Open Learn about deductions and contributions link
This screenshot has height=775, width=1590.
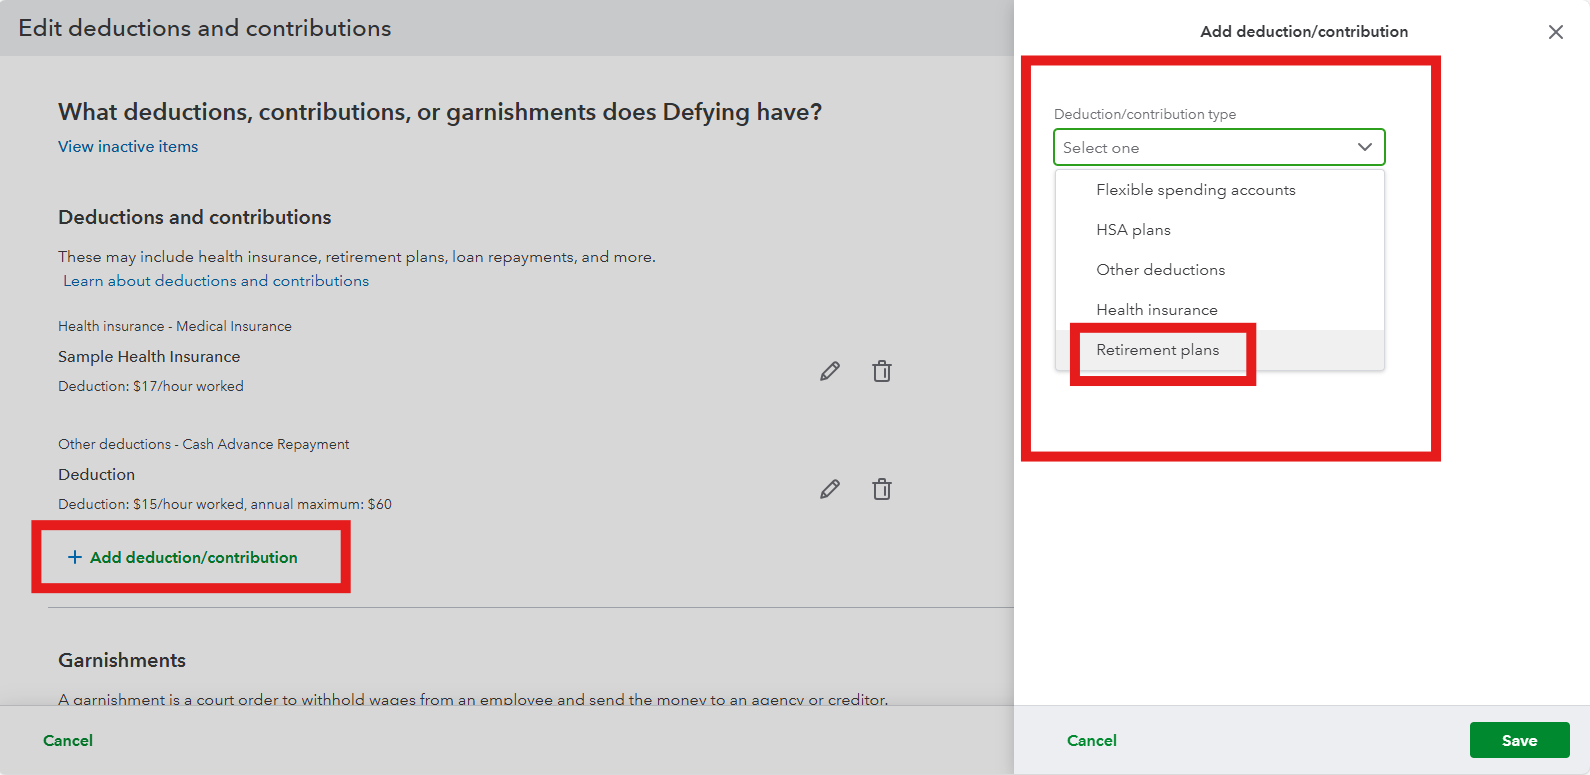click(x=216, y=281)
